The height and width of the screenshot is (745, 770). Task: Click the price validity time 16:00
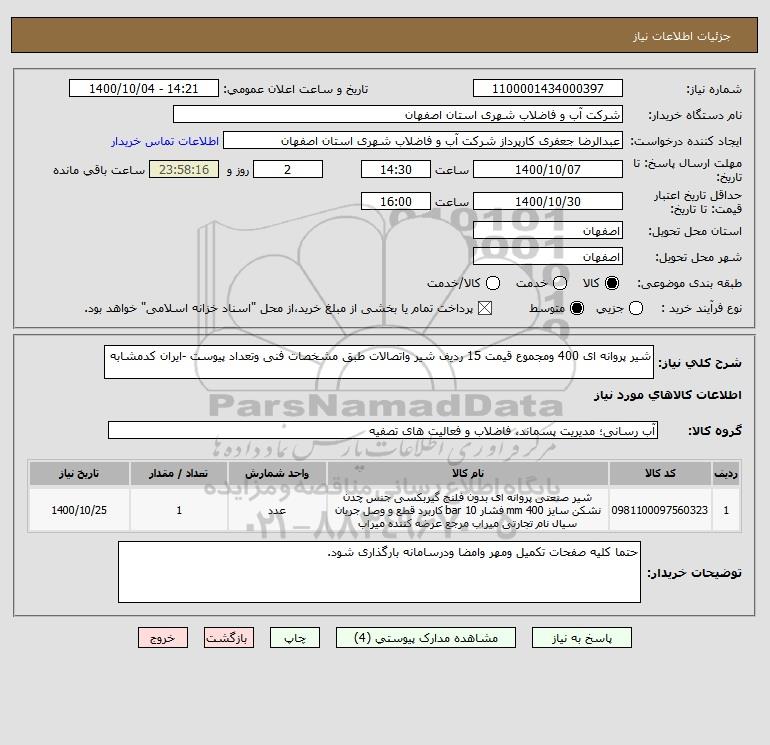point(396,201)
